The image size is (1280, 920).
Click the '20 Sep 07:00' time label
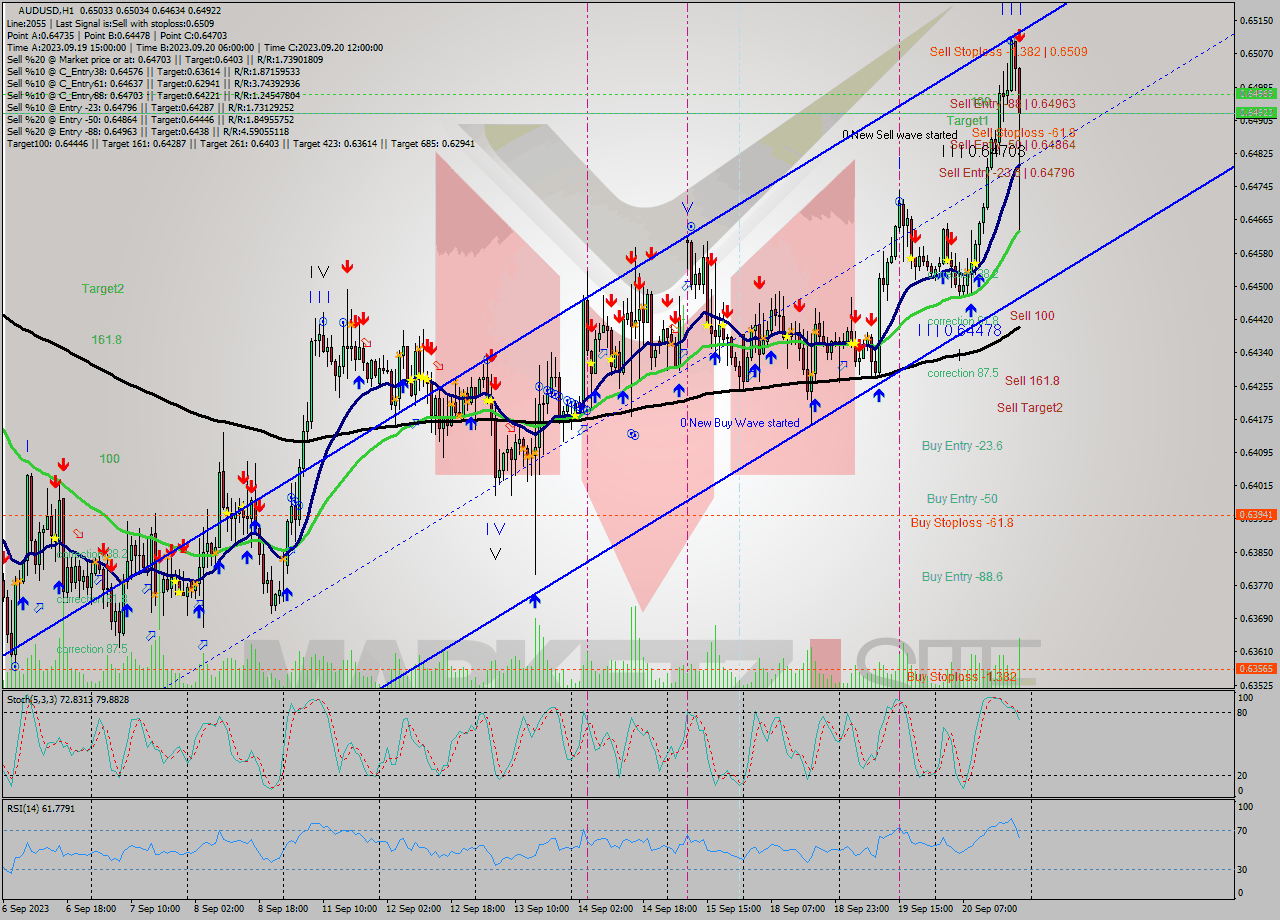989,909
